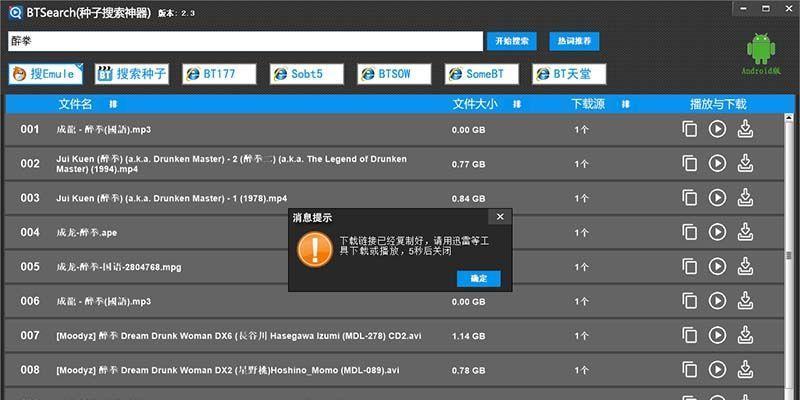The image size is (800, 400).
Task: Click the BTSearch app logo icon
Action: click(16, 12)
